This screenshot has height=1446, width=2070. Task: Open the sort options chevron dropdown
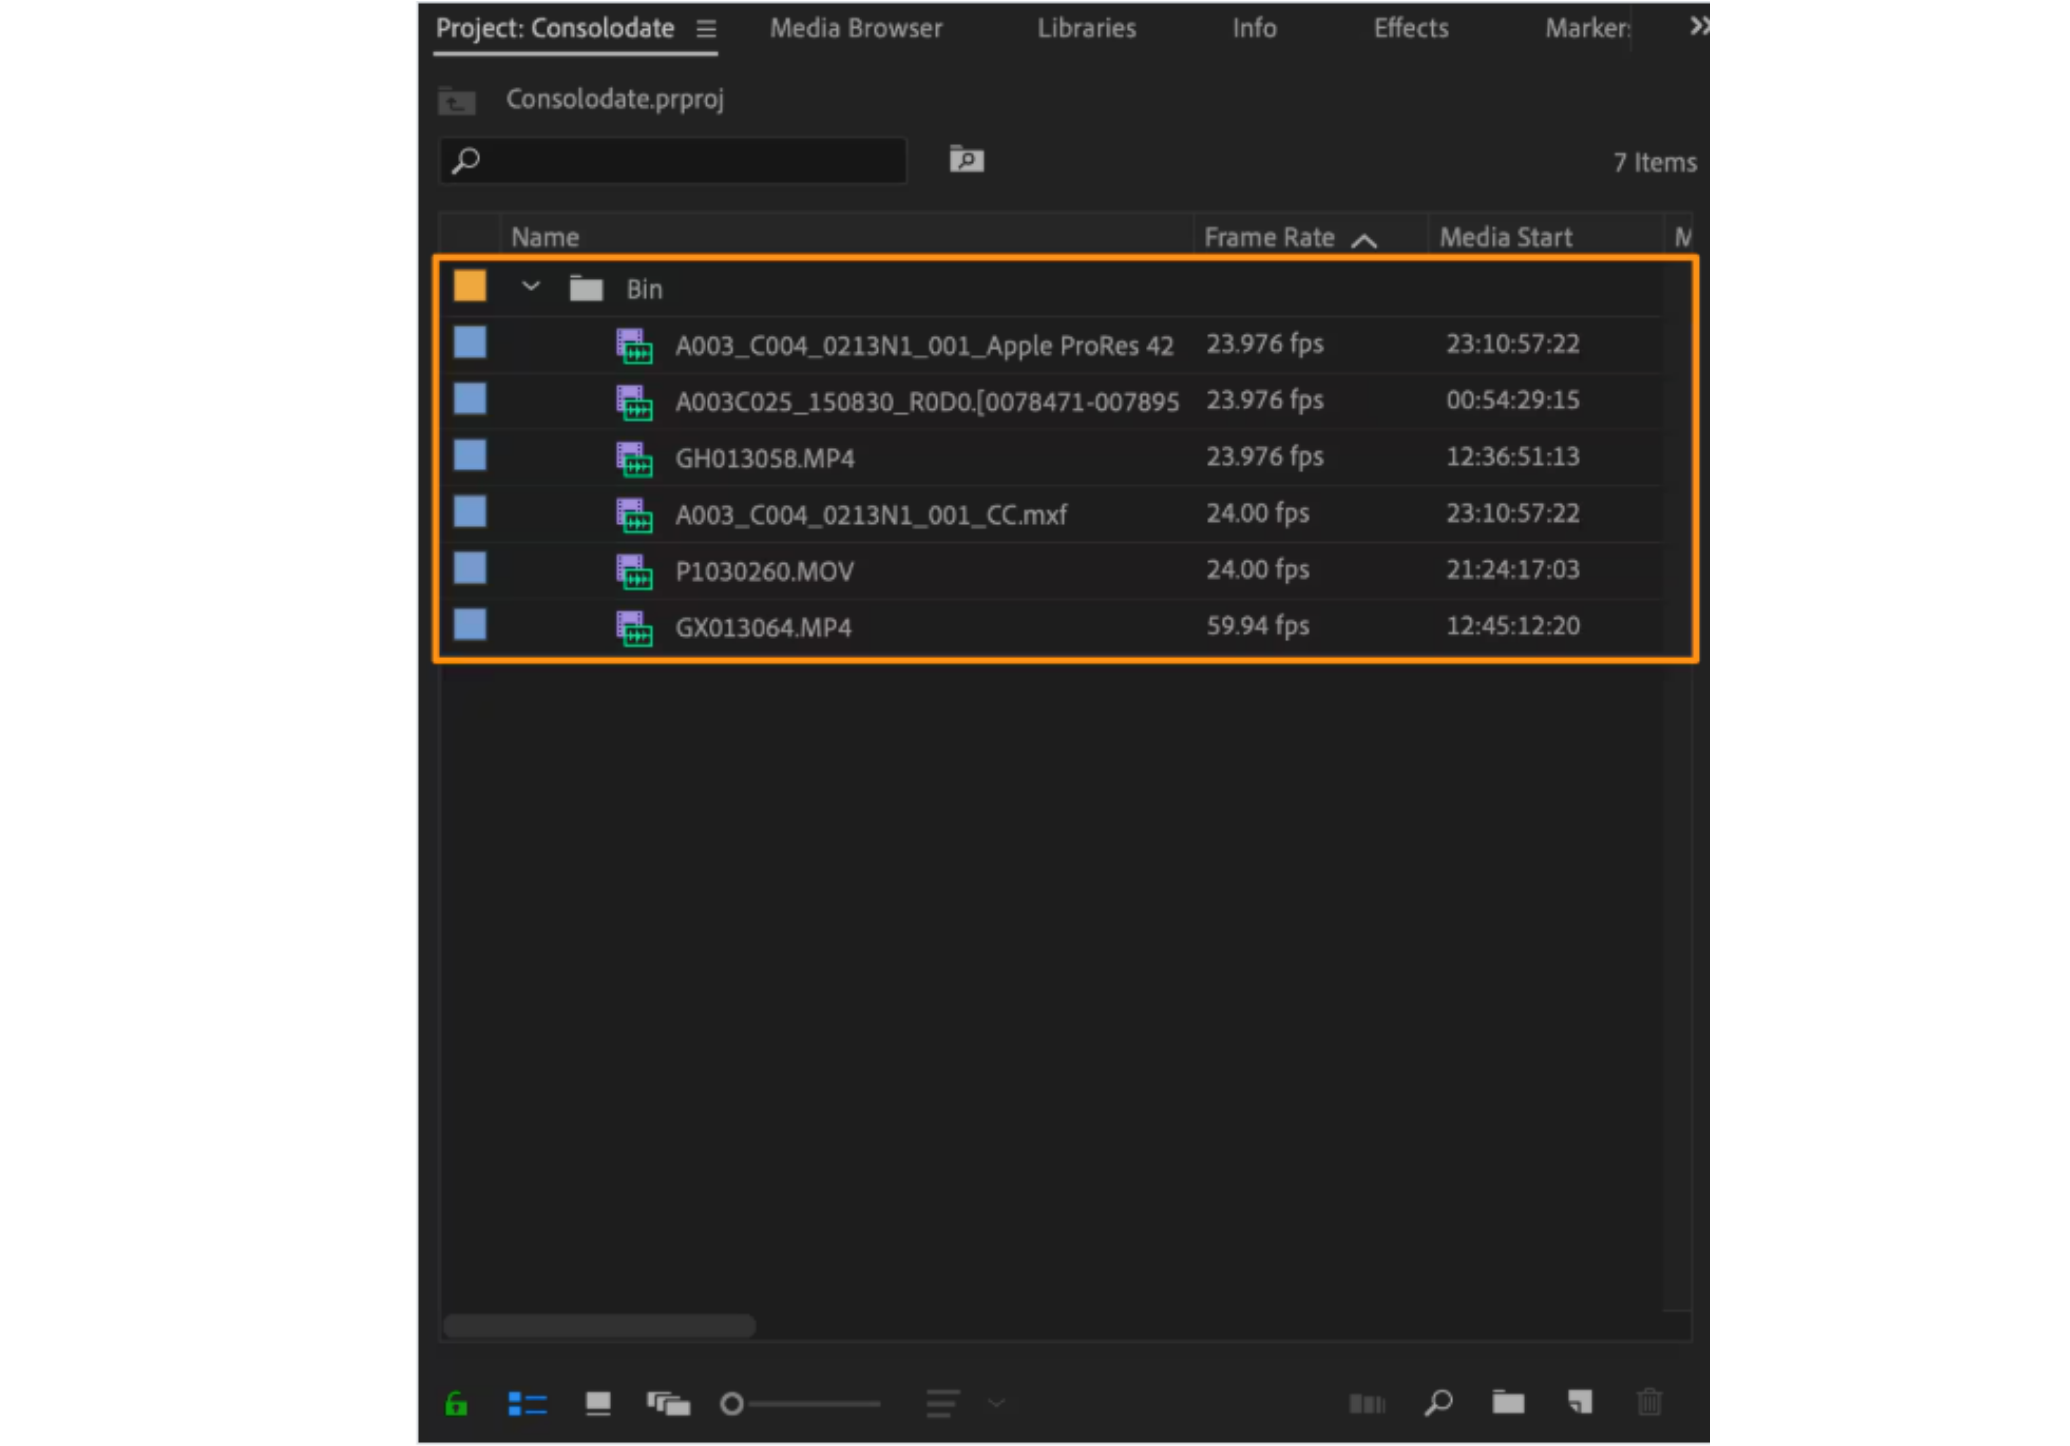click(996, 1403)
